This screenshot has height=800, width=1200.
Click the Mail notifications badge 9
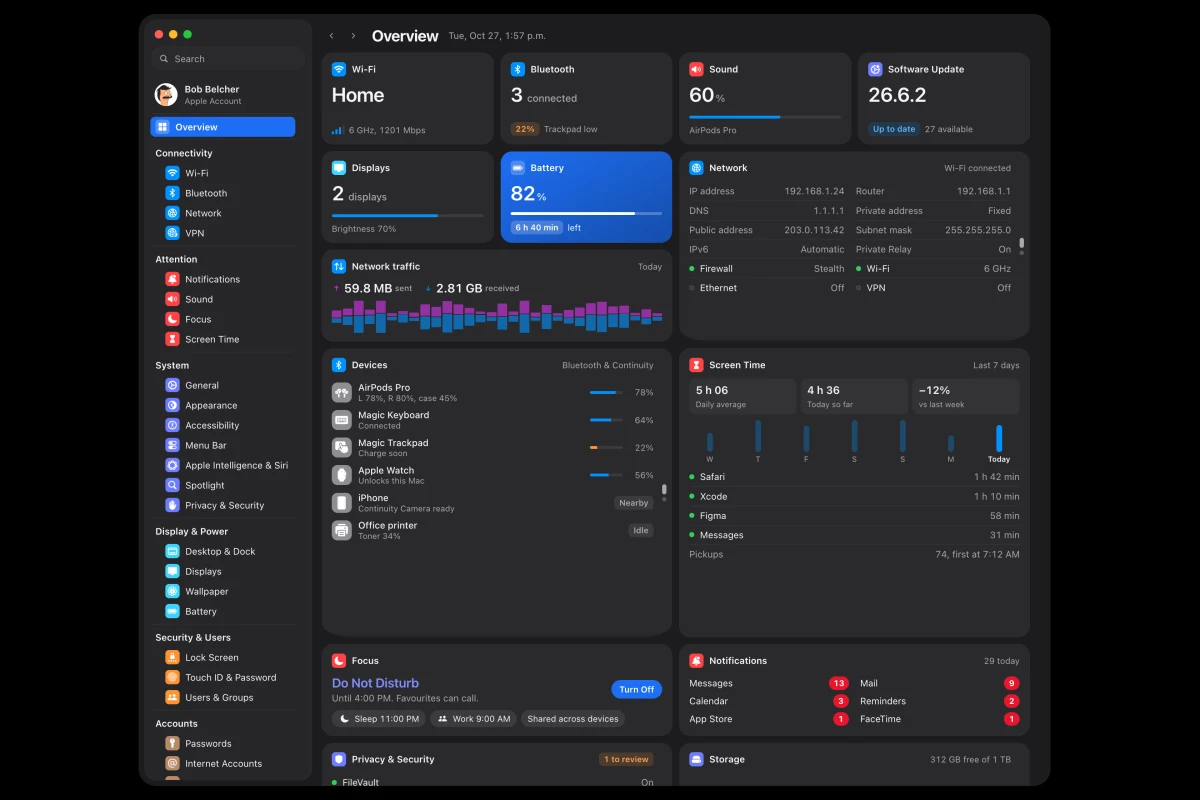tap(1012, 683)
